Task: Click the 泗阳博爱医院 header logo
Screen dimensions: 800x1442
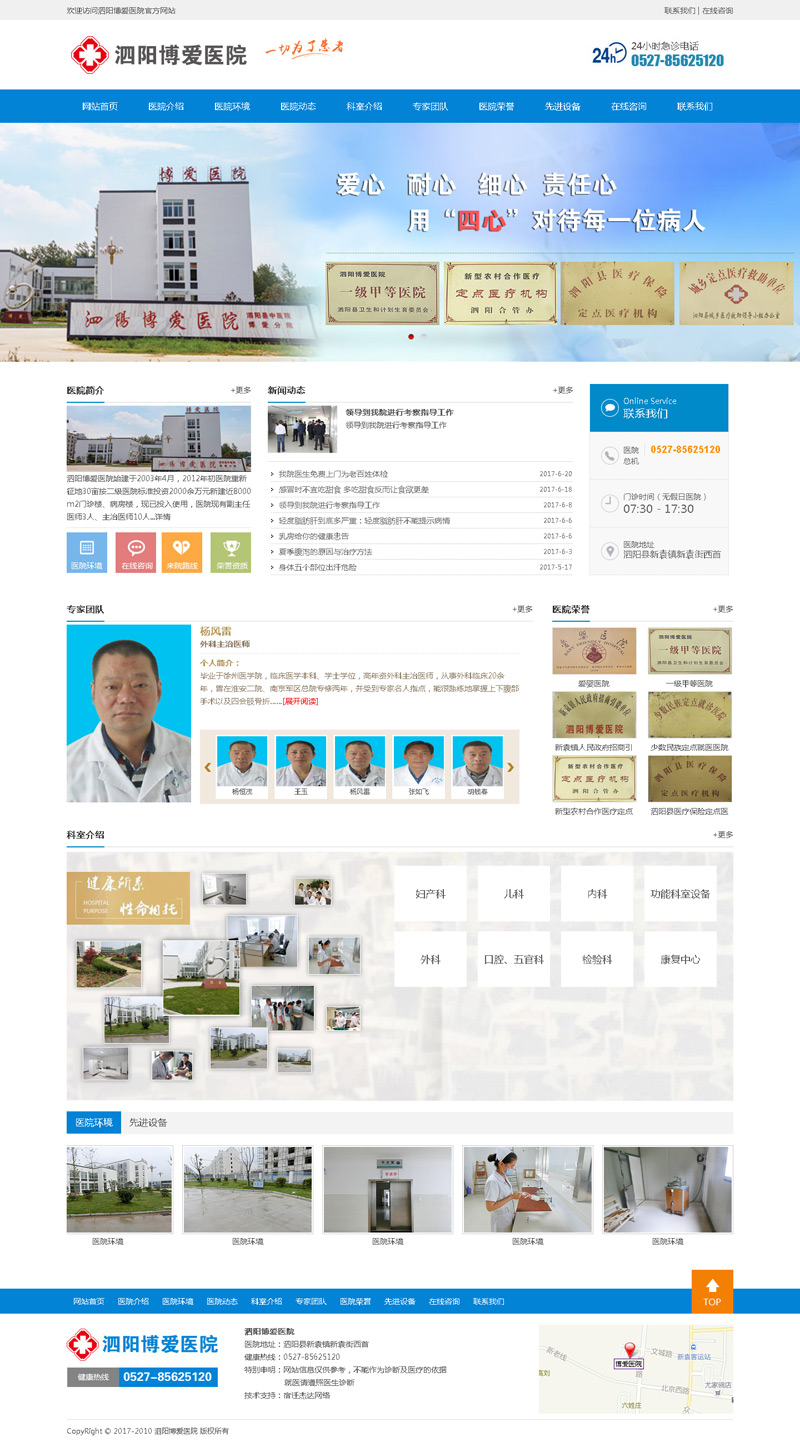Action: click(160, 55)
